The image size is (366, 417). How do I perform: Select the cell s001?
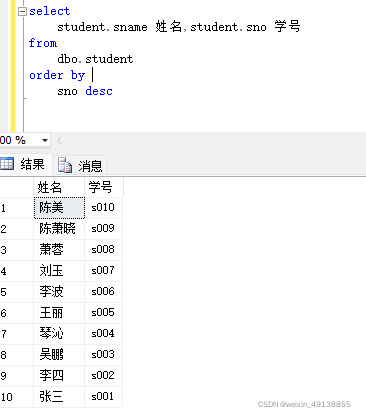coord(103,397)
